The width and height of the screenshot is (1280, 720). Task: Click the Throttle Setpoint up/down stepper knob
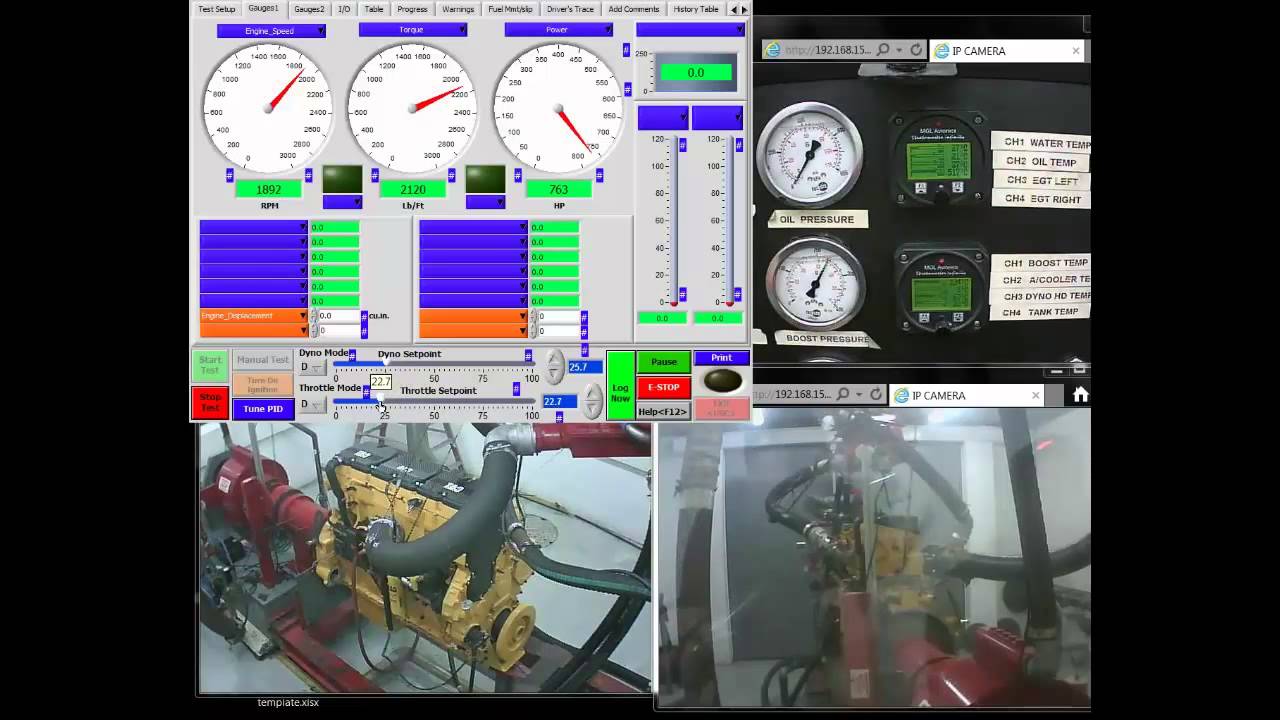pyautogui.click(x=593, y=400)
